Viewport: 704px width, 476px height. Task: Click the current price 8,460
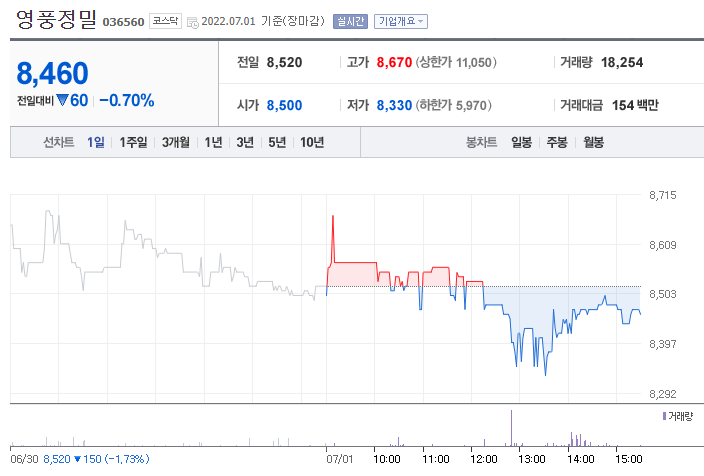coord(53,73)
